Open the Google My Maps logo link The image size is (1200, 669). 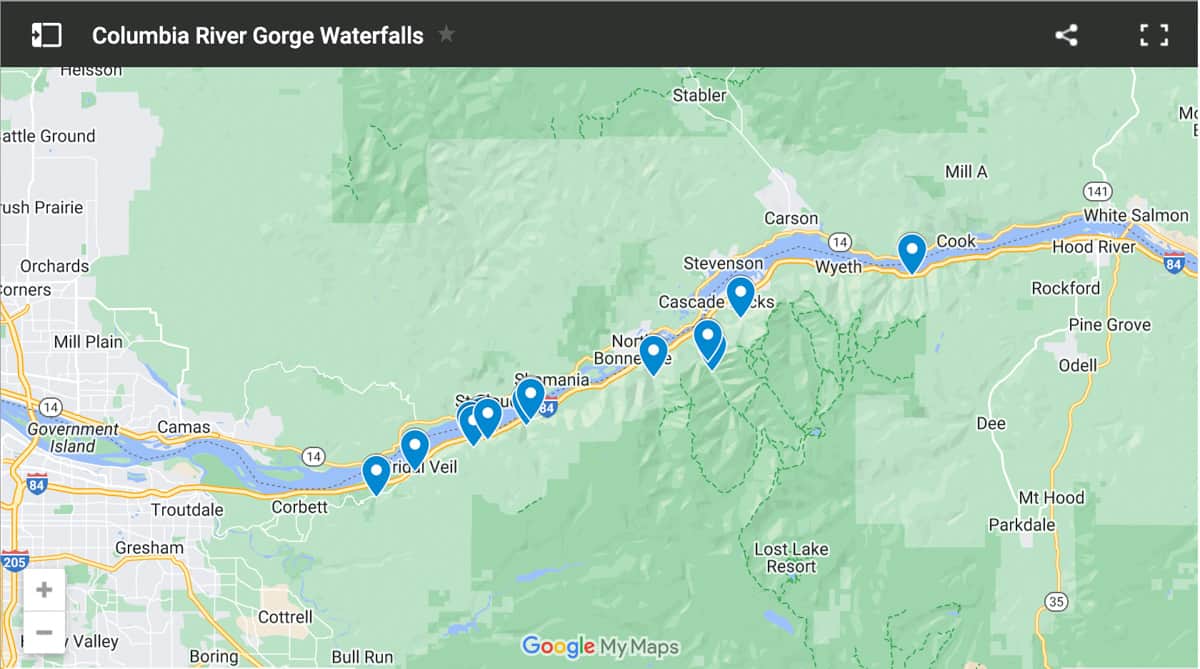(600, 646)
